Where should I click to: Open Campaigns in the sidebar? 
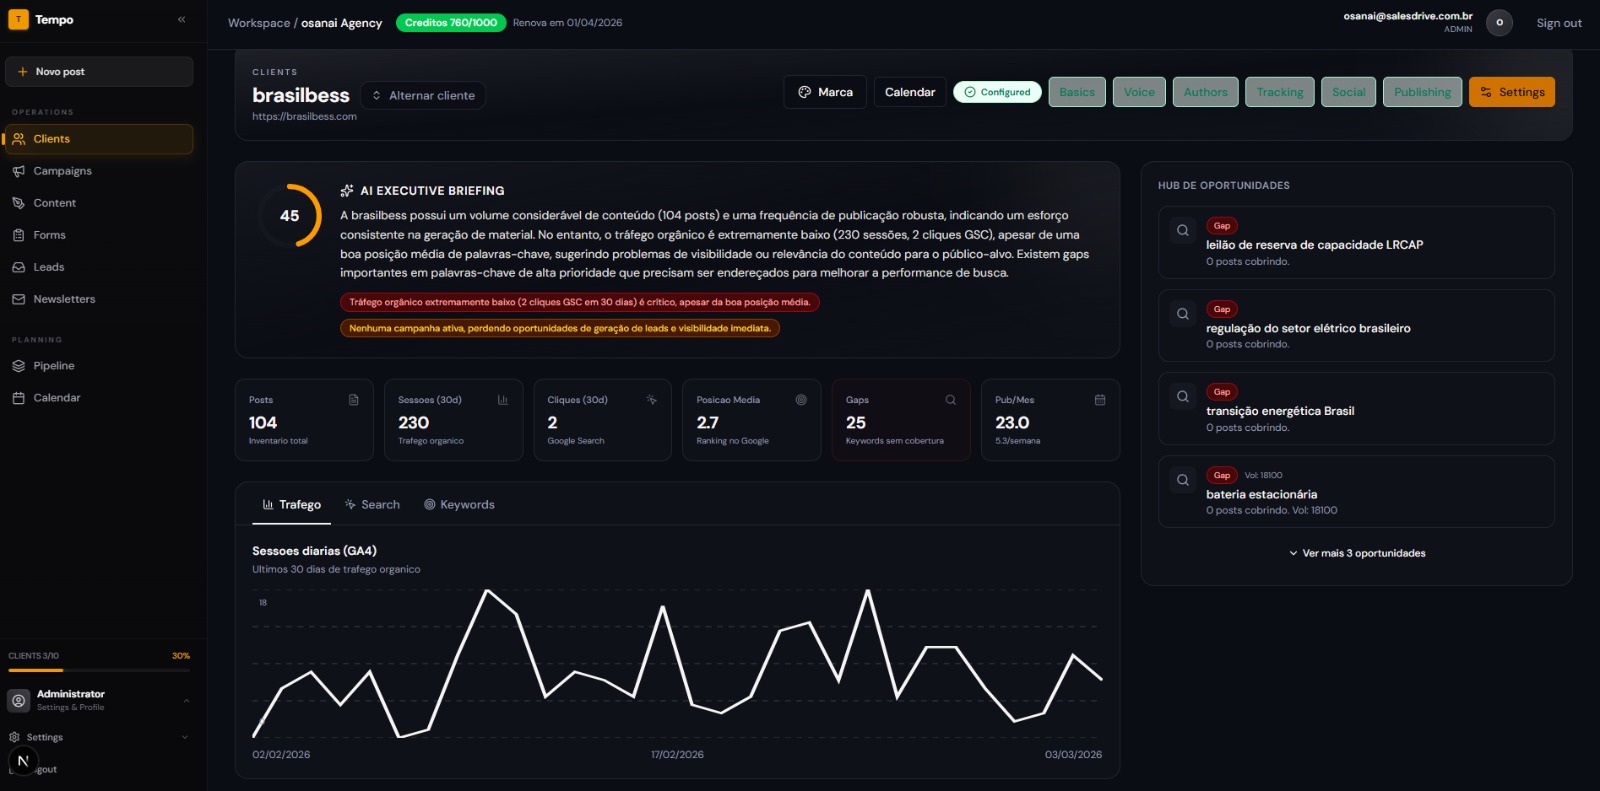[x=62, y=171]
